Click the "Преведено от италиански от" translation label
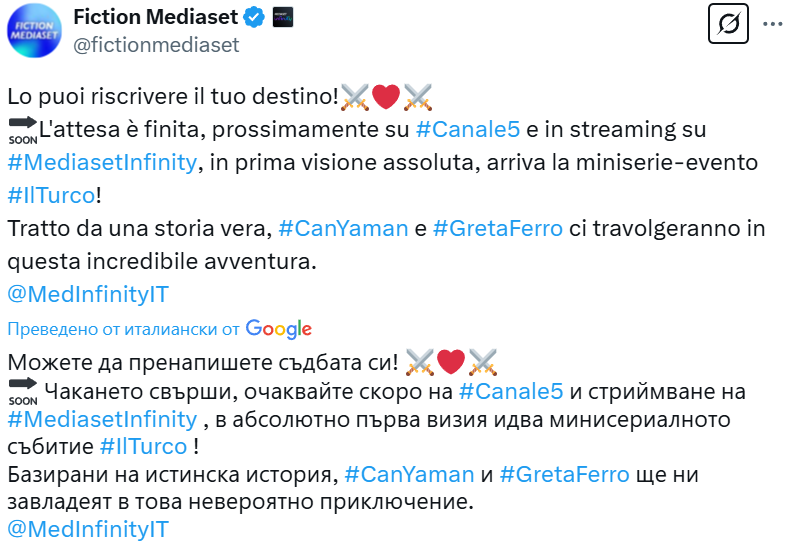The image size is (792, 546). pos(124,329)
